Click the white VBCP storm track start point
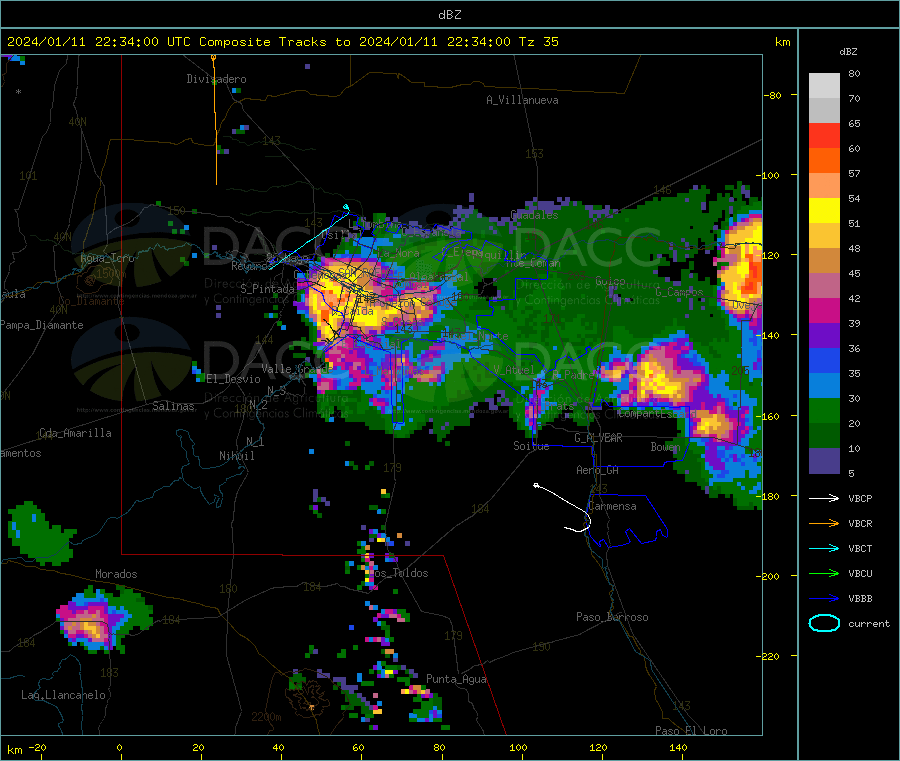The width and height of the screenshot is (900, 761). pos(536,486)
